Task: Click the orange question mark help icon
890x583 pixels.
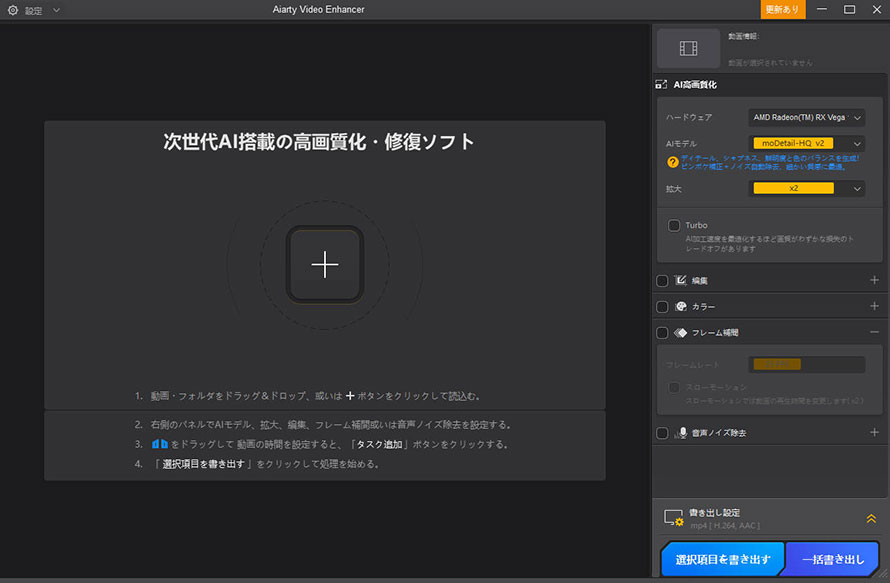Action: click(x=673, y=162)
